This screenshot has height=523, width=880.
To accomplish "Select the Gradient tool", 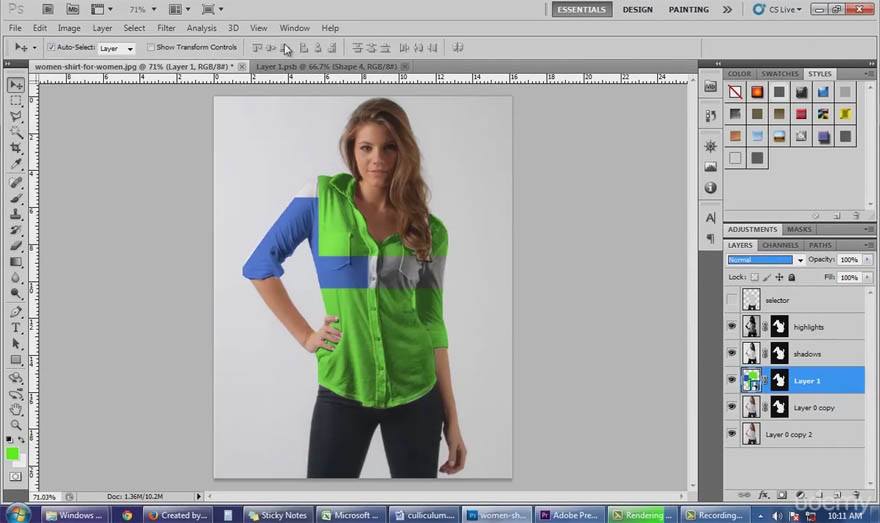I will (x=16, y=262).
